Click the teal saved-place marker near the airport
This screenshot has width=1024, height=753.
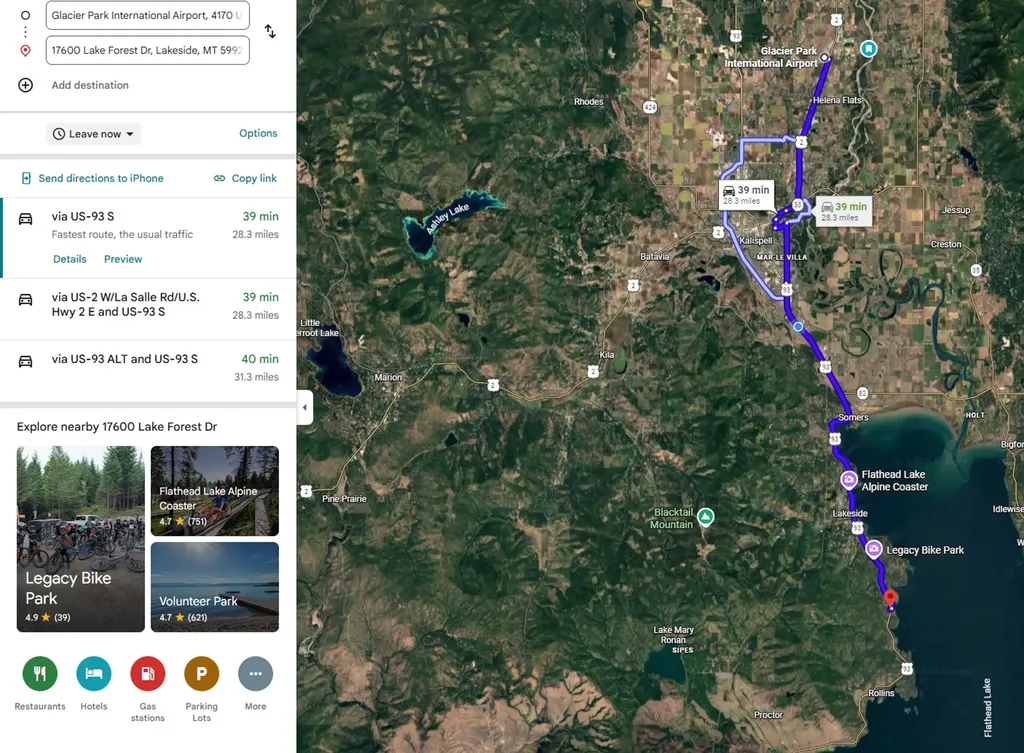pos(869,49)
